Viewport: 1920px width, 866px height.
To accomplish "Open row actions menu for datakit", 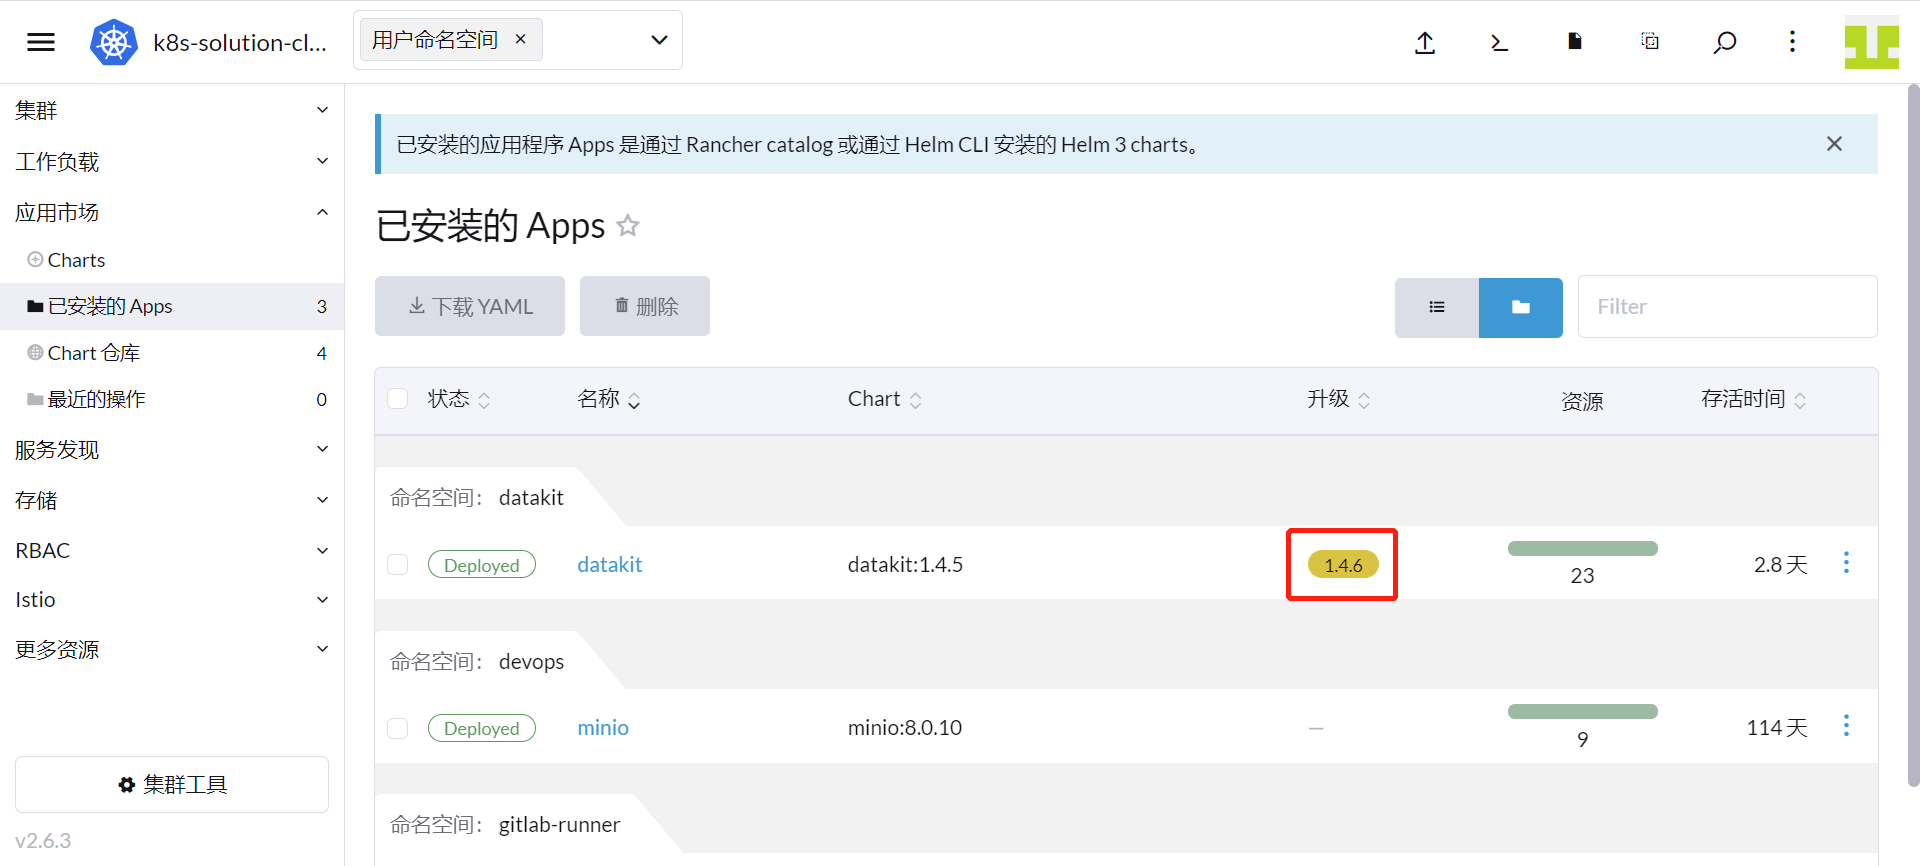I will 1846,563.
